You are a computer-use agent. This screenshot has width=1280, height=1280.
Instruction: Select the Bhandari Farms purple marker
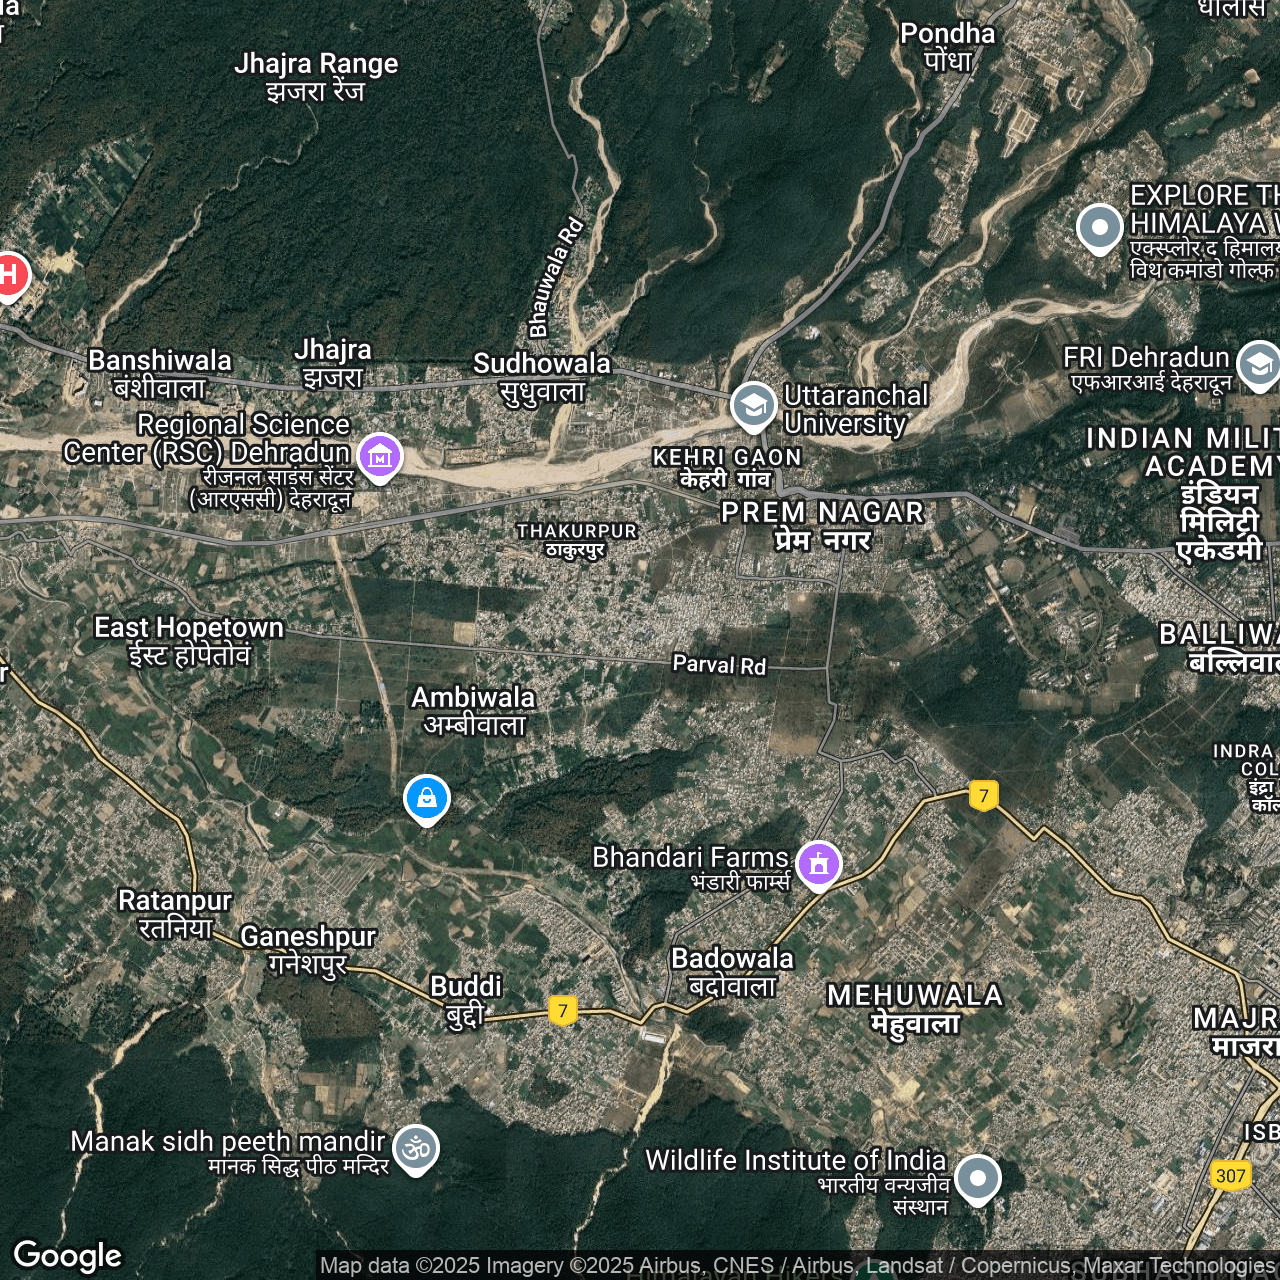[819, 863]
